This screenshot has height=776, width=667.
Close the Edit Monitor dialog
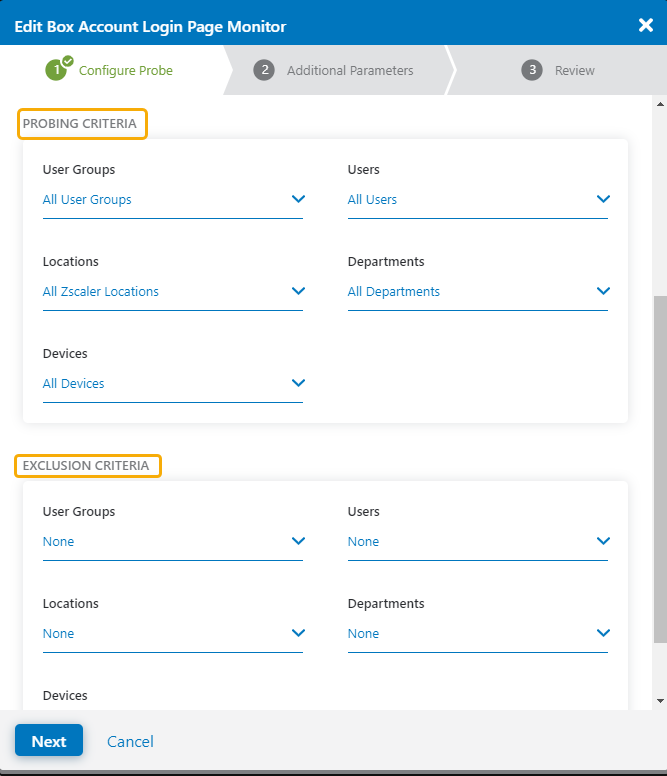645,25
